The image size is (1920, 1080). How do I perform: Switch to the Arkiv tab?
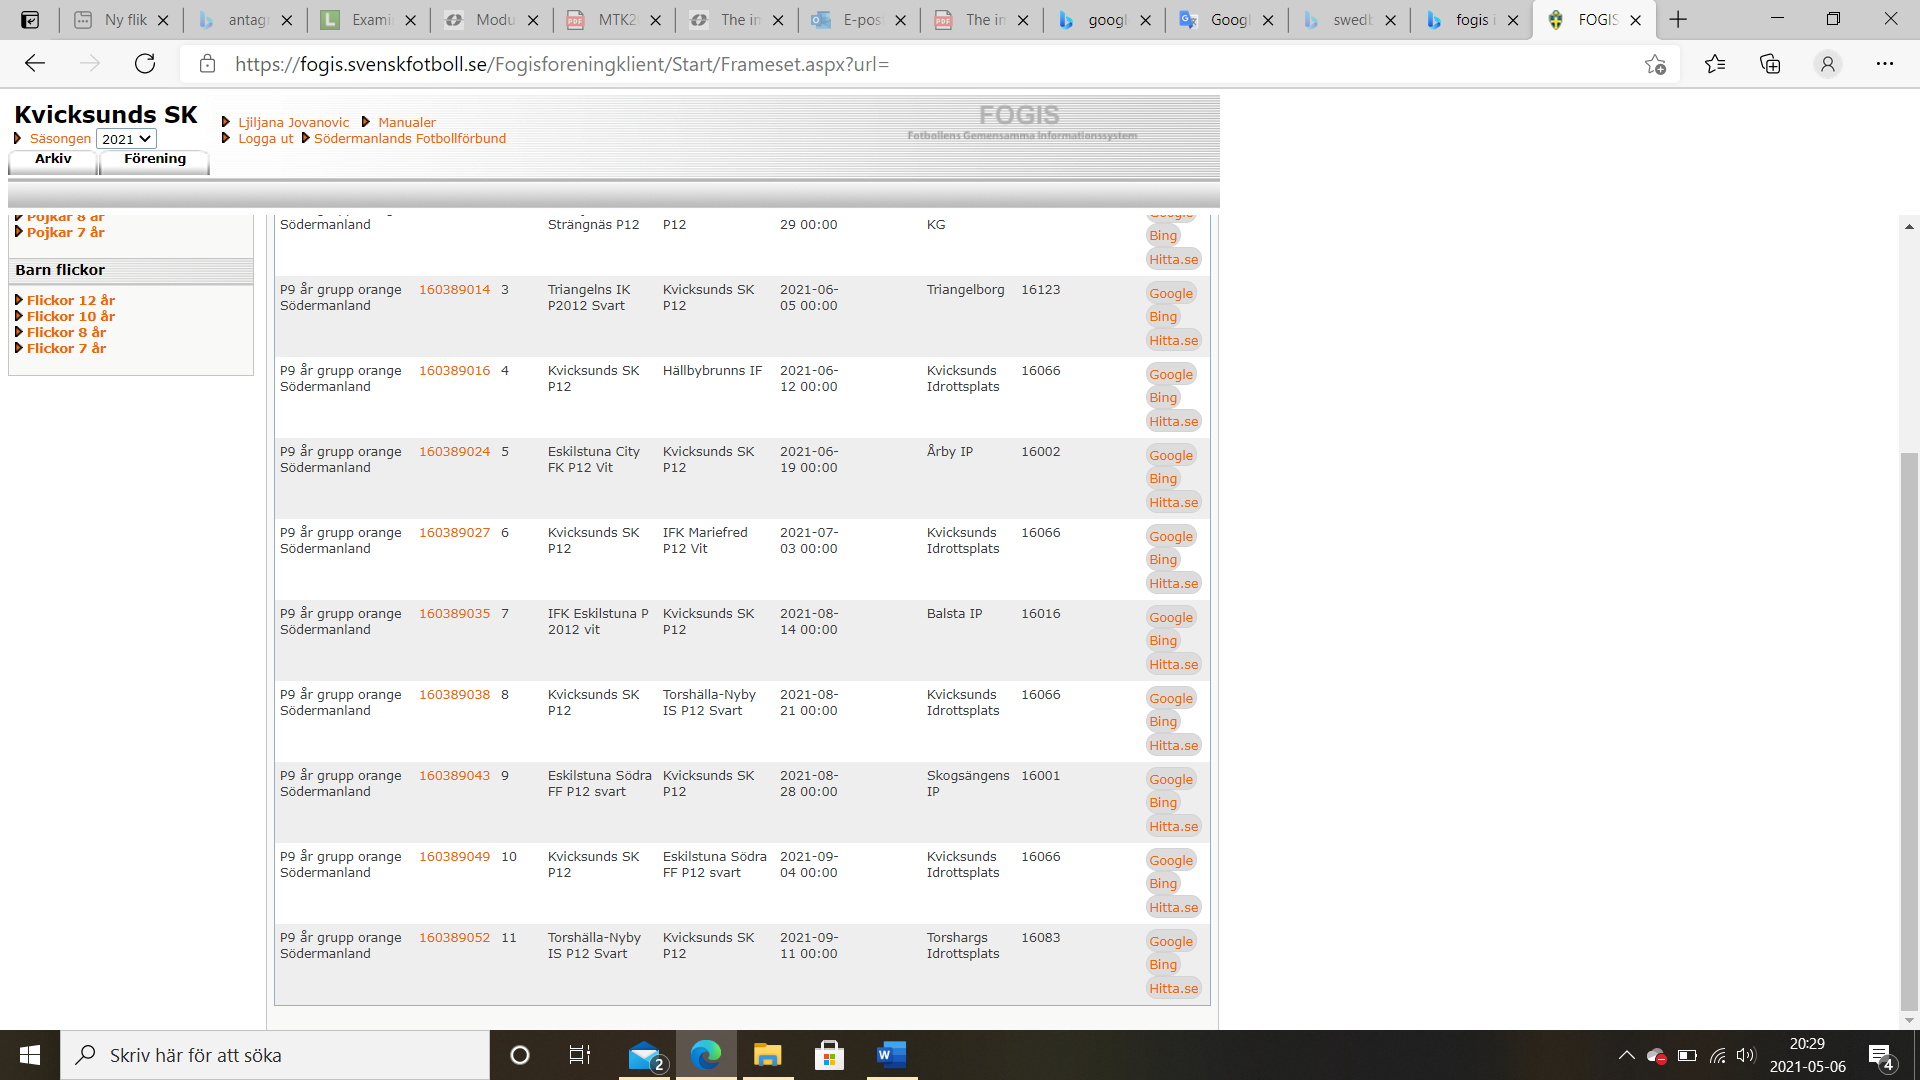(x=53, y=159)
